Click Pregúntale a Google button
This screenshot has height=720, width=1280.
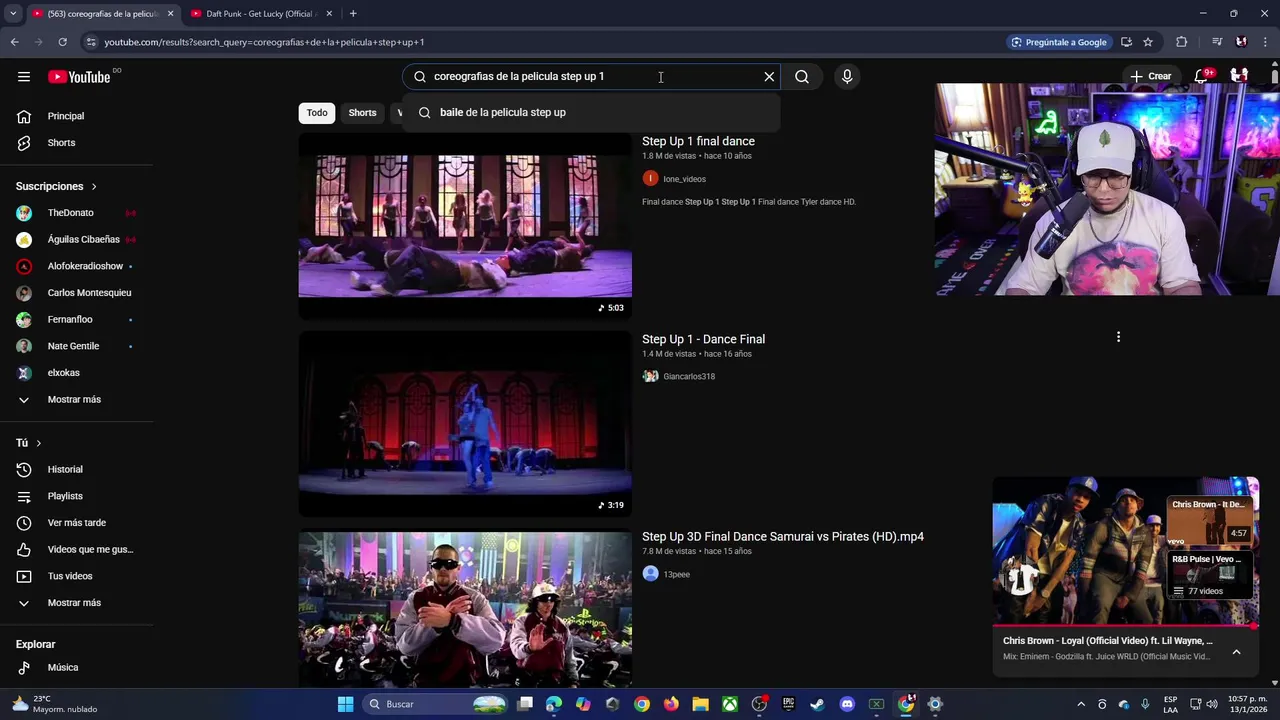point(1059,42)
